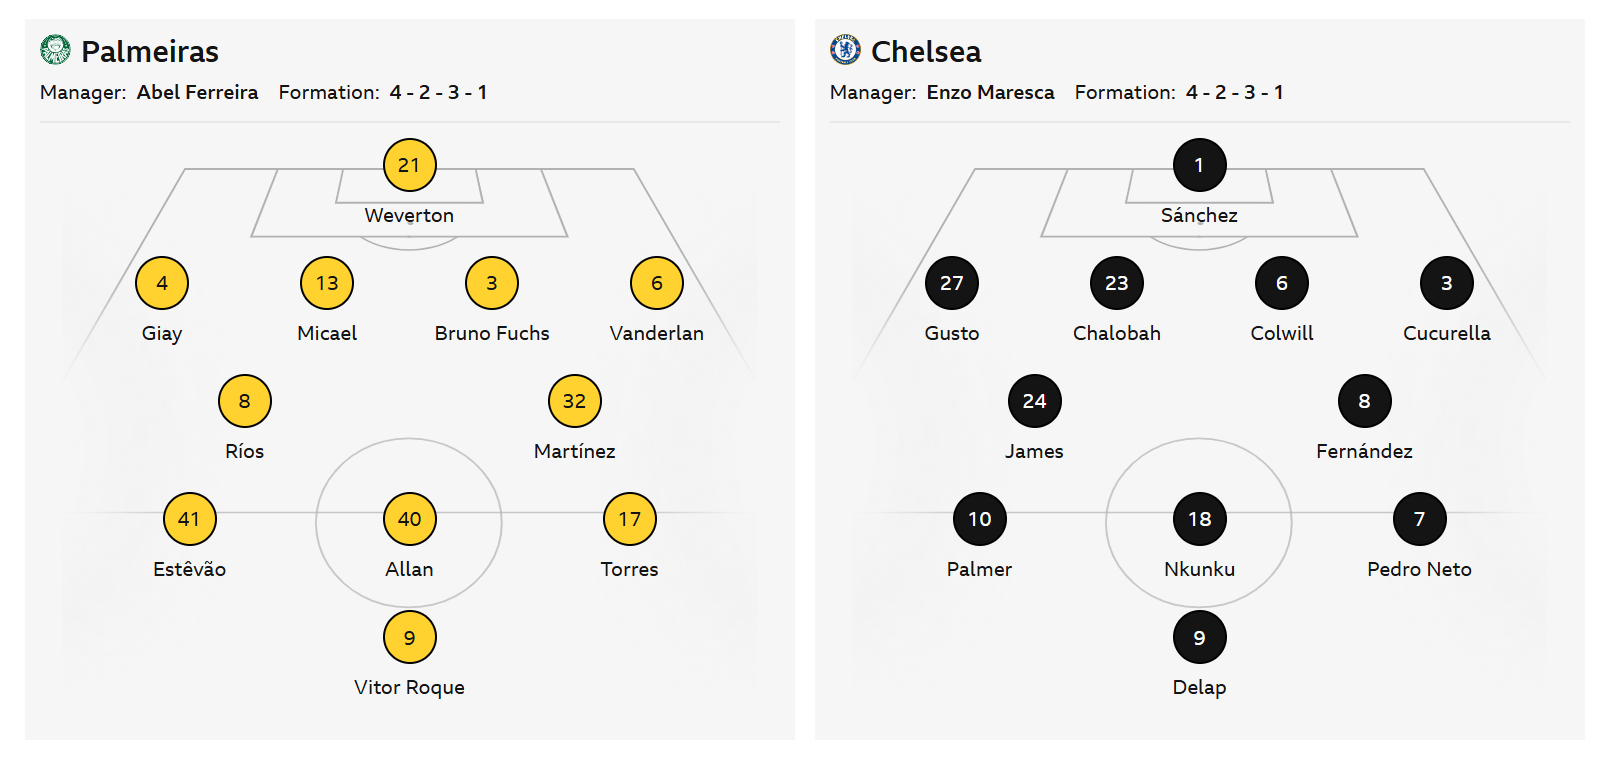1620x759 pixels.
Task: Select Delap's number 9 circle
Action: pyautogui.click(x=1199, y=637)
